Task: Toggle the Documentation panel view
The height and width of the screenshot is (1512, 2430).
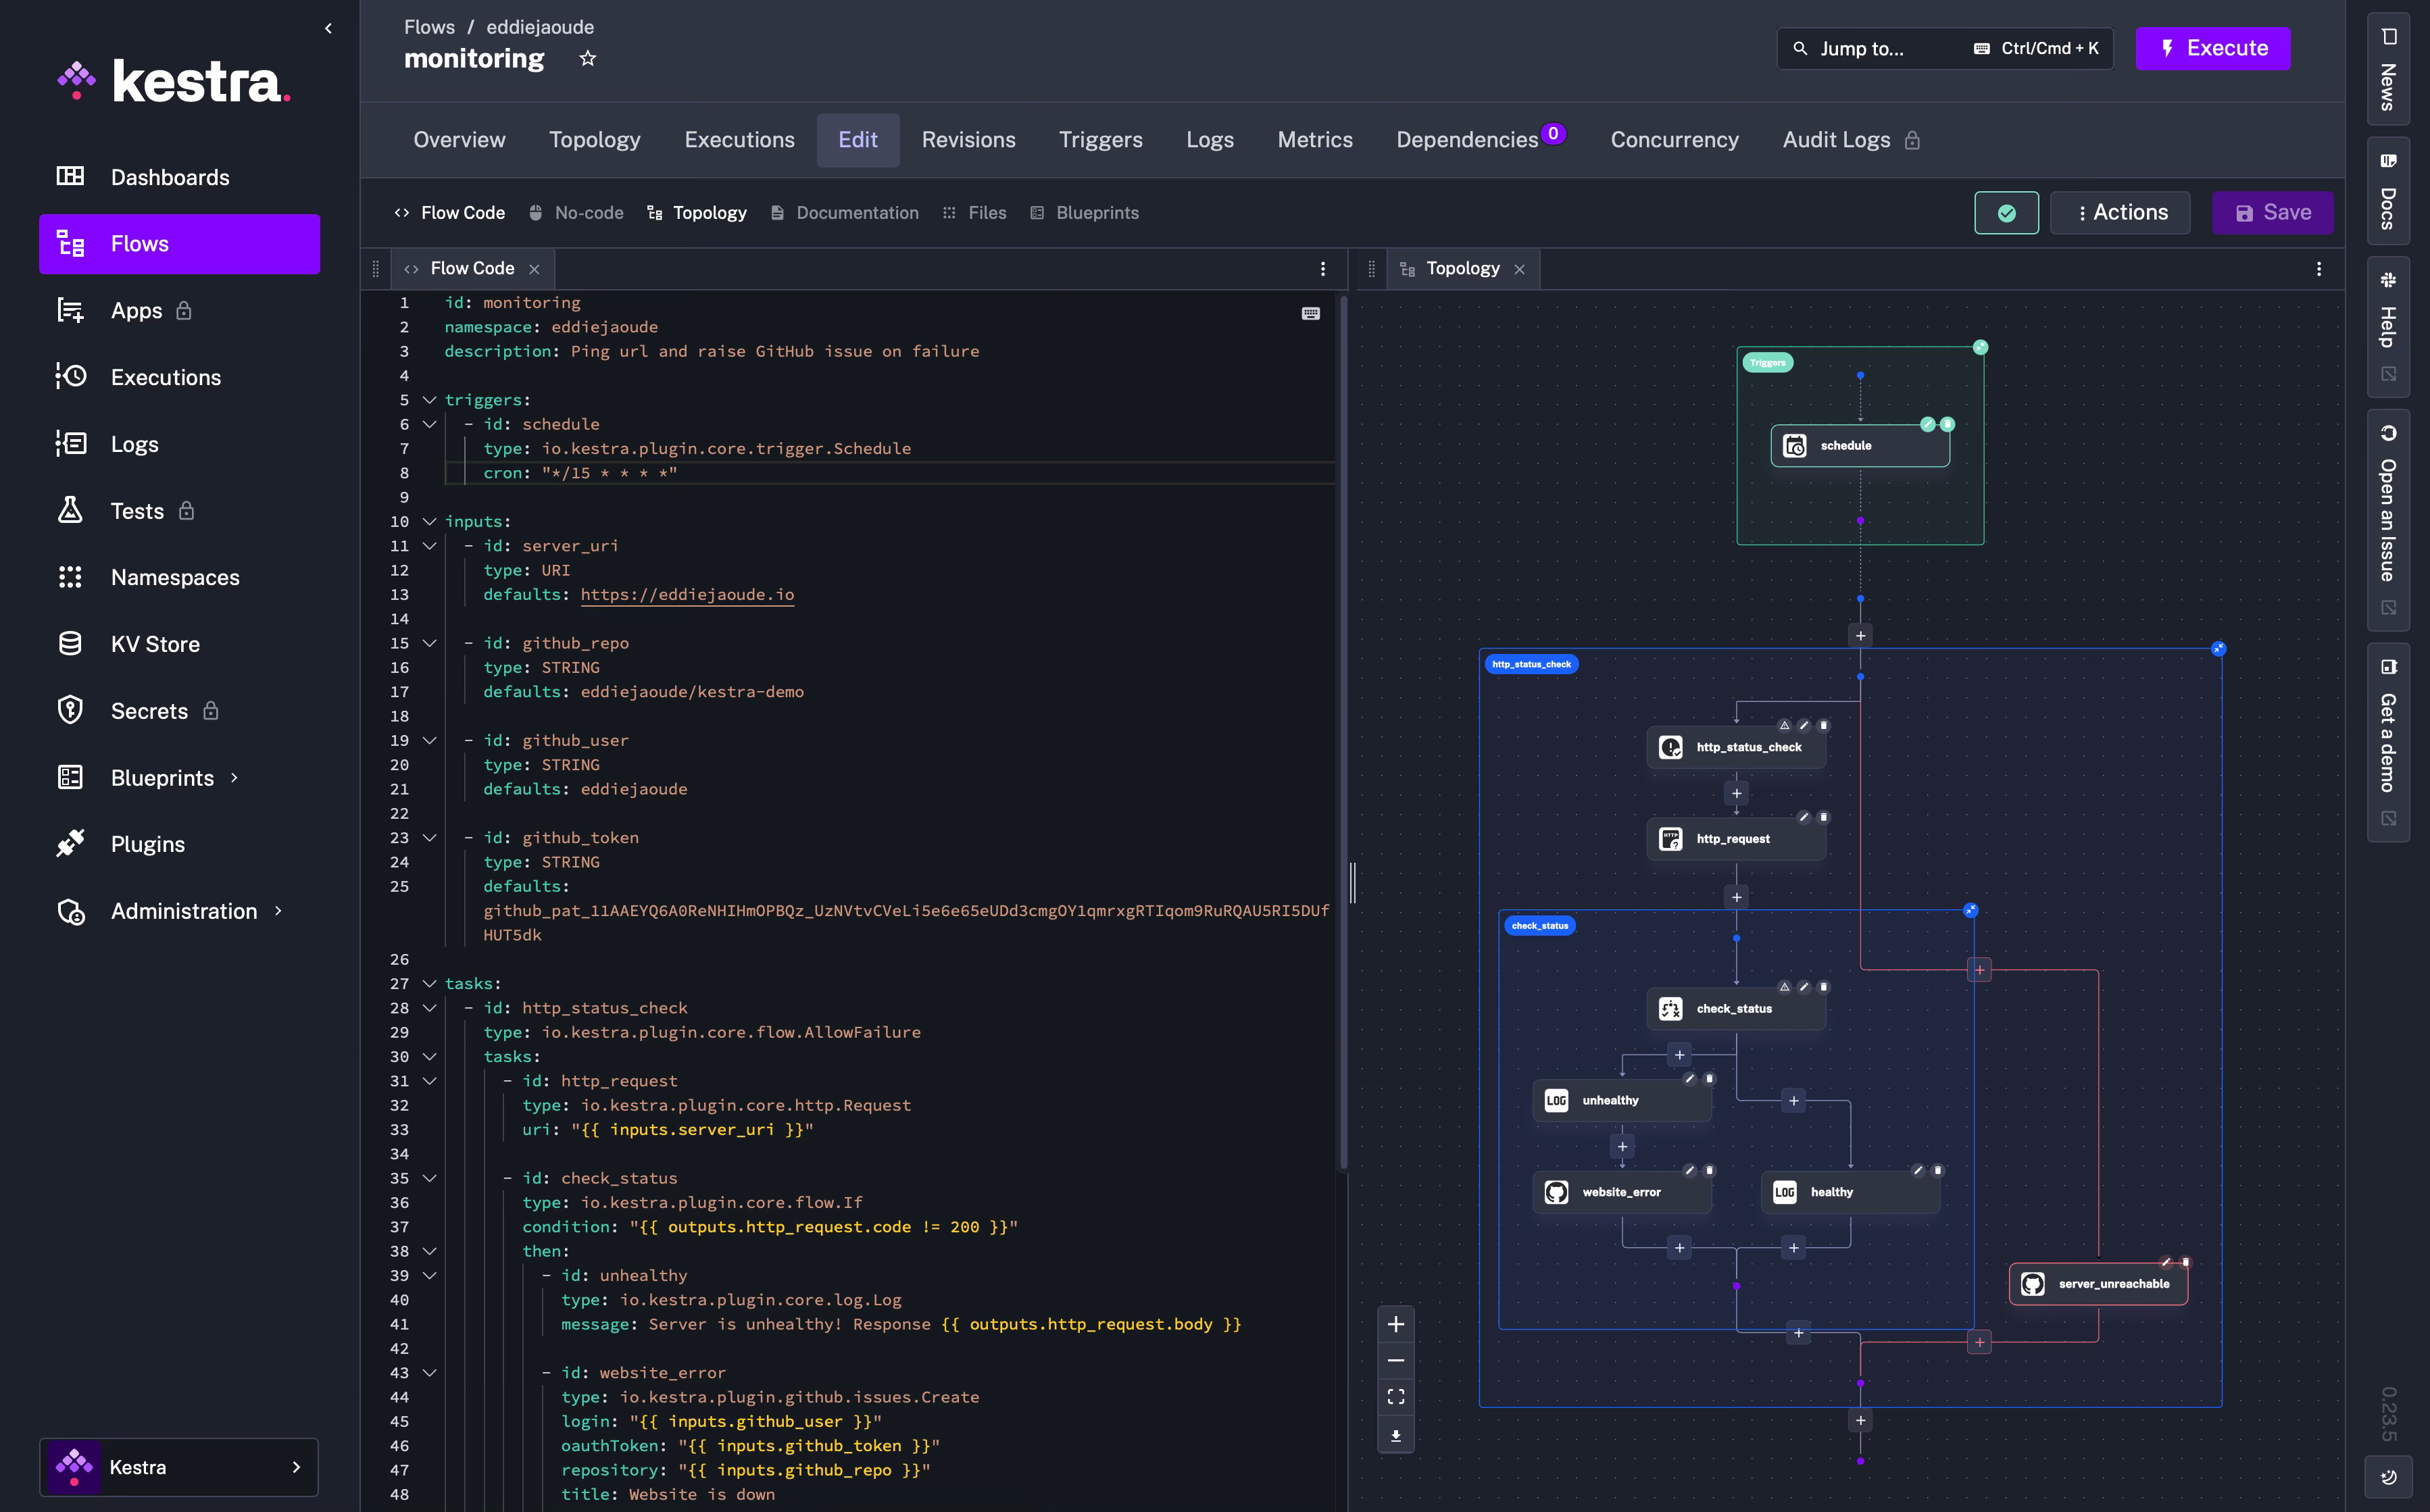Action: 845,213
